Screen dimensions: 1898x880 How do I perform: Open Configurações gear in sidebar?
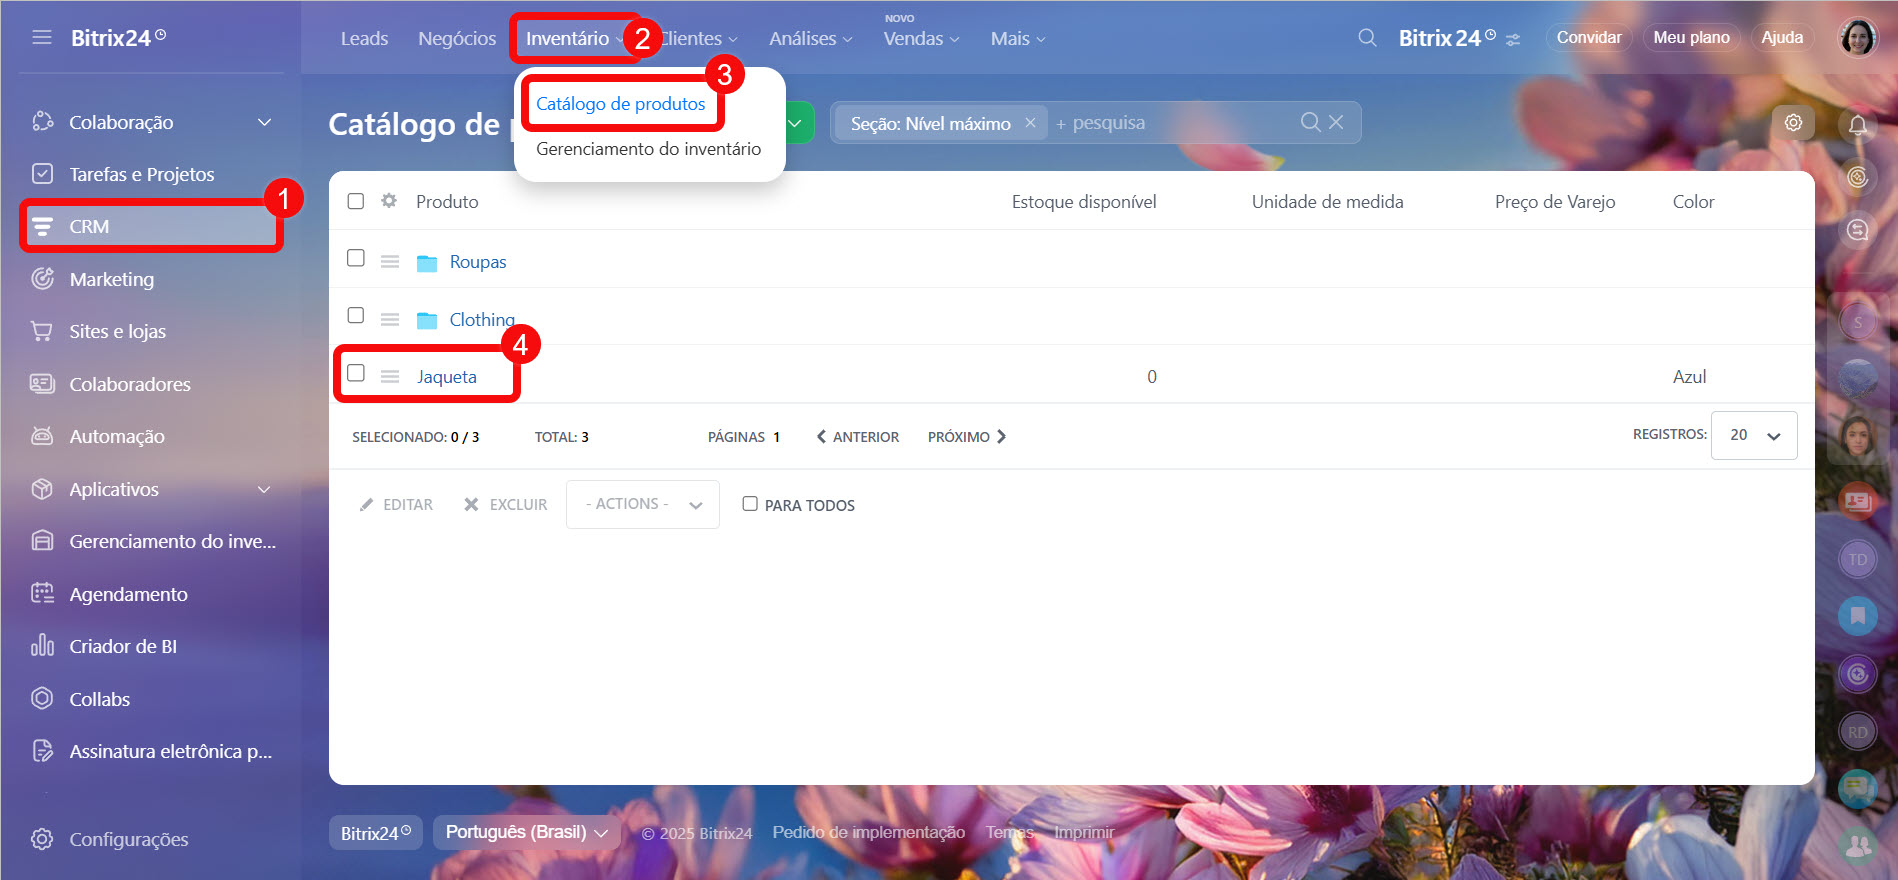(42, 839)
